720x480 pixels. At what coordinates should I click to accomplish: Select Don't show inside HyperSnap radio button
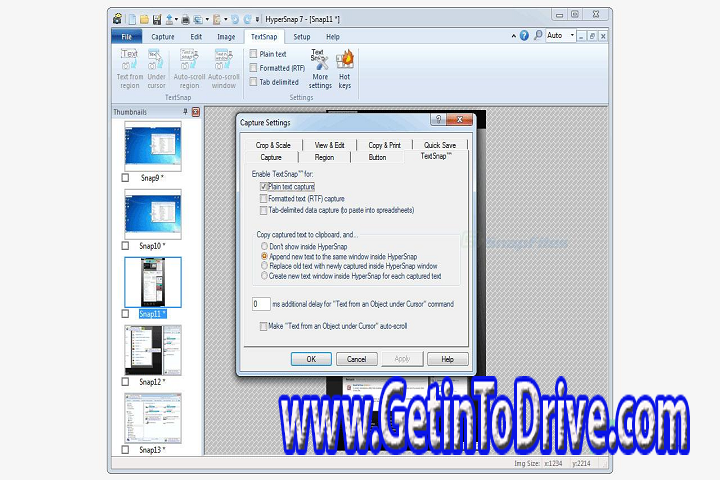(264, 246)
